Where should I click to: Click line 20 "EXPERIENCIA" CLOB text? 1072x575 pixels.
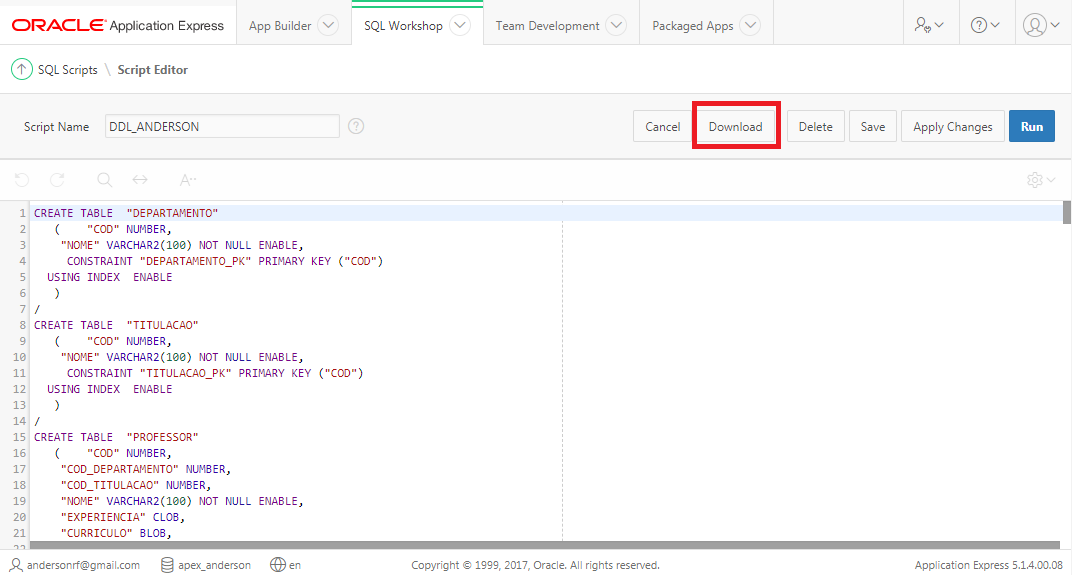[122, 518]
